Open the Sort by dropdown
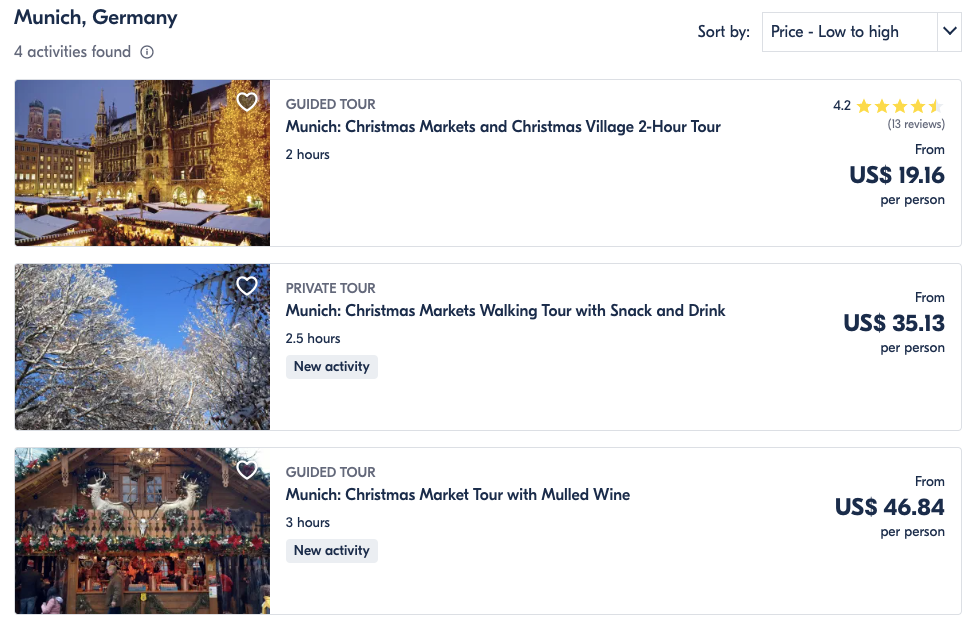976x628 pixels. (848, 32)
